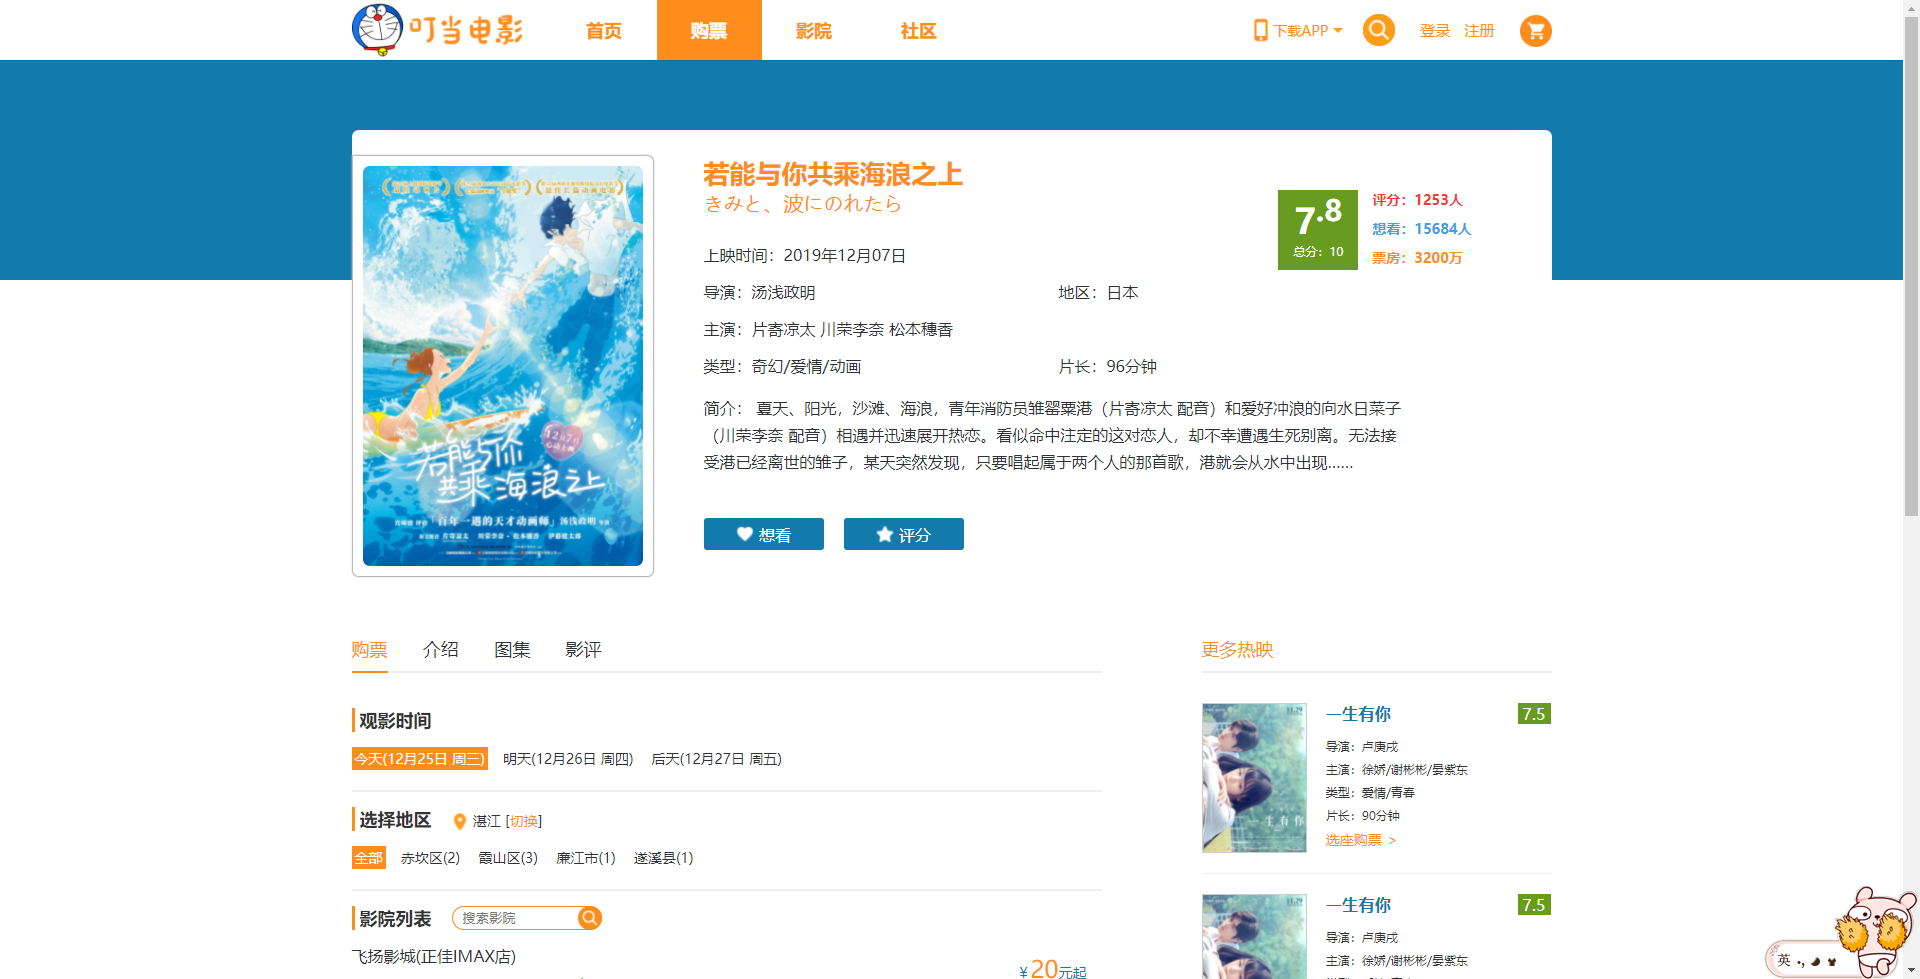This screenshot has height=979, width=1920.
Task: Open the 社区 navigation tab
Action: pyautogui.click(x=919, y=31)
